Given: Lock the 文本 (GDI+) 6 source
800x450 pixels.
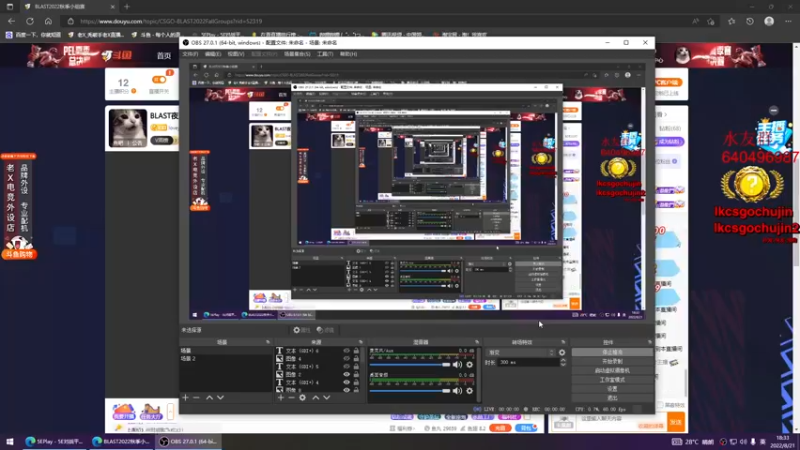Looking at the screenshot, I should click(x=356, y=351).
